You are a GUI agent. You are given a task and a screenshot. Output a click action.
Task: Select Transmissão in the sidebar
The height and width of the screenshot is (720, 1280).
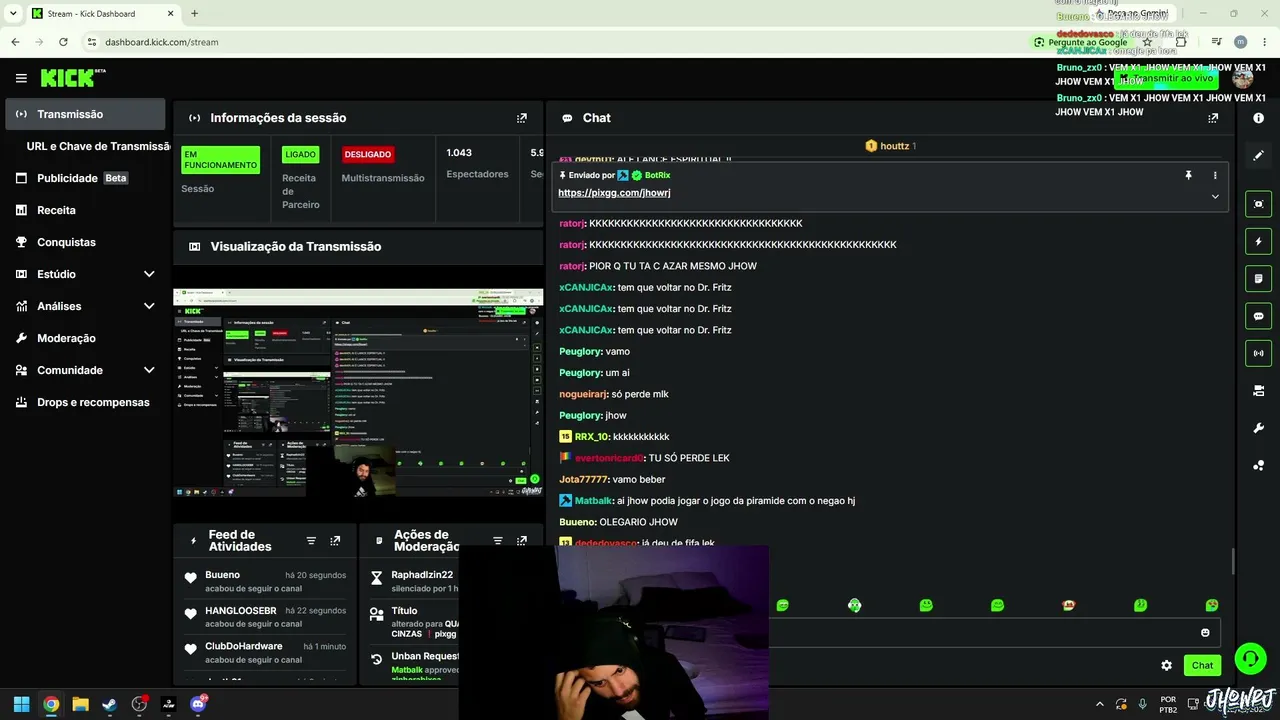point(85,114)
